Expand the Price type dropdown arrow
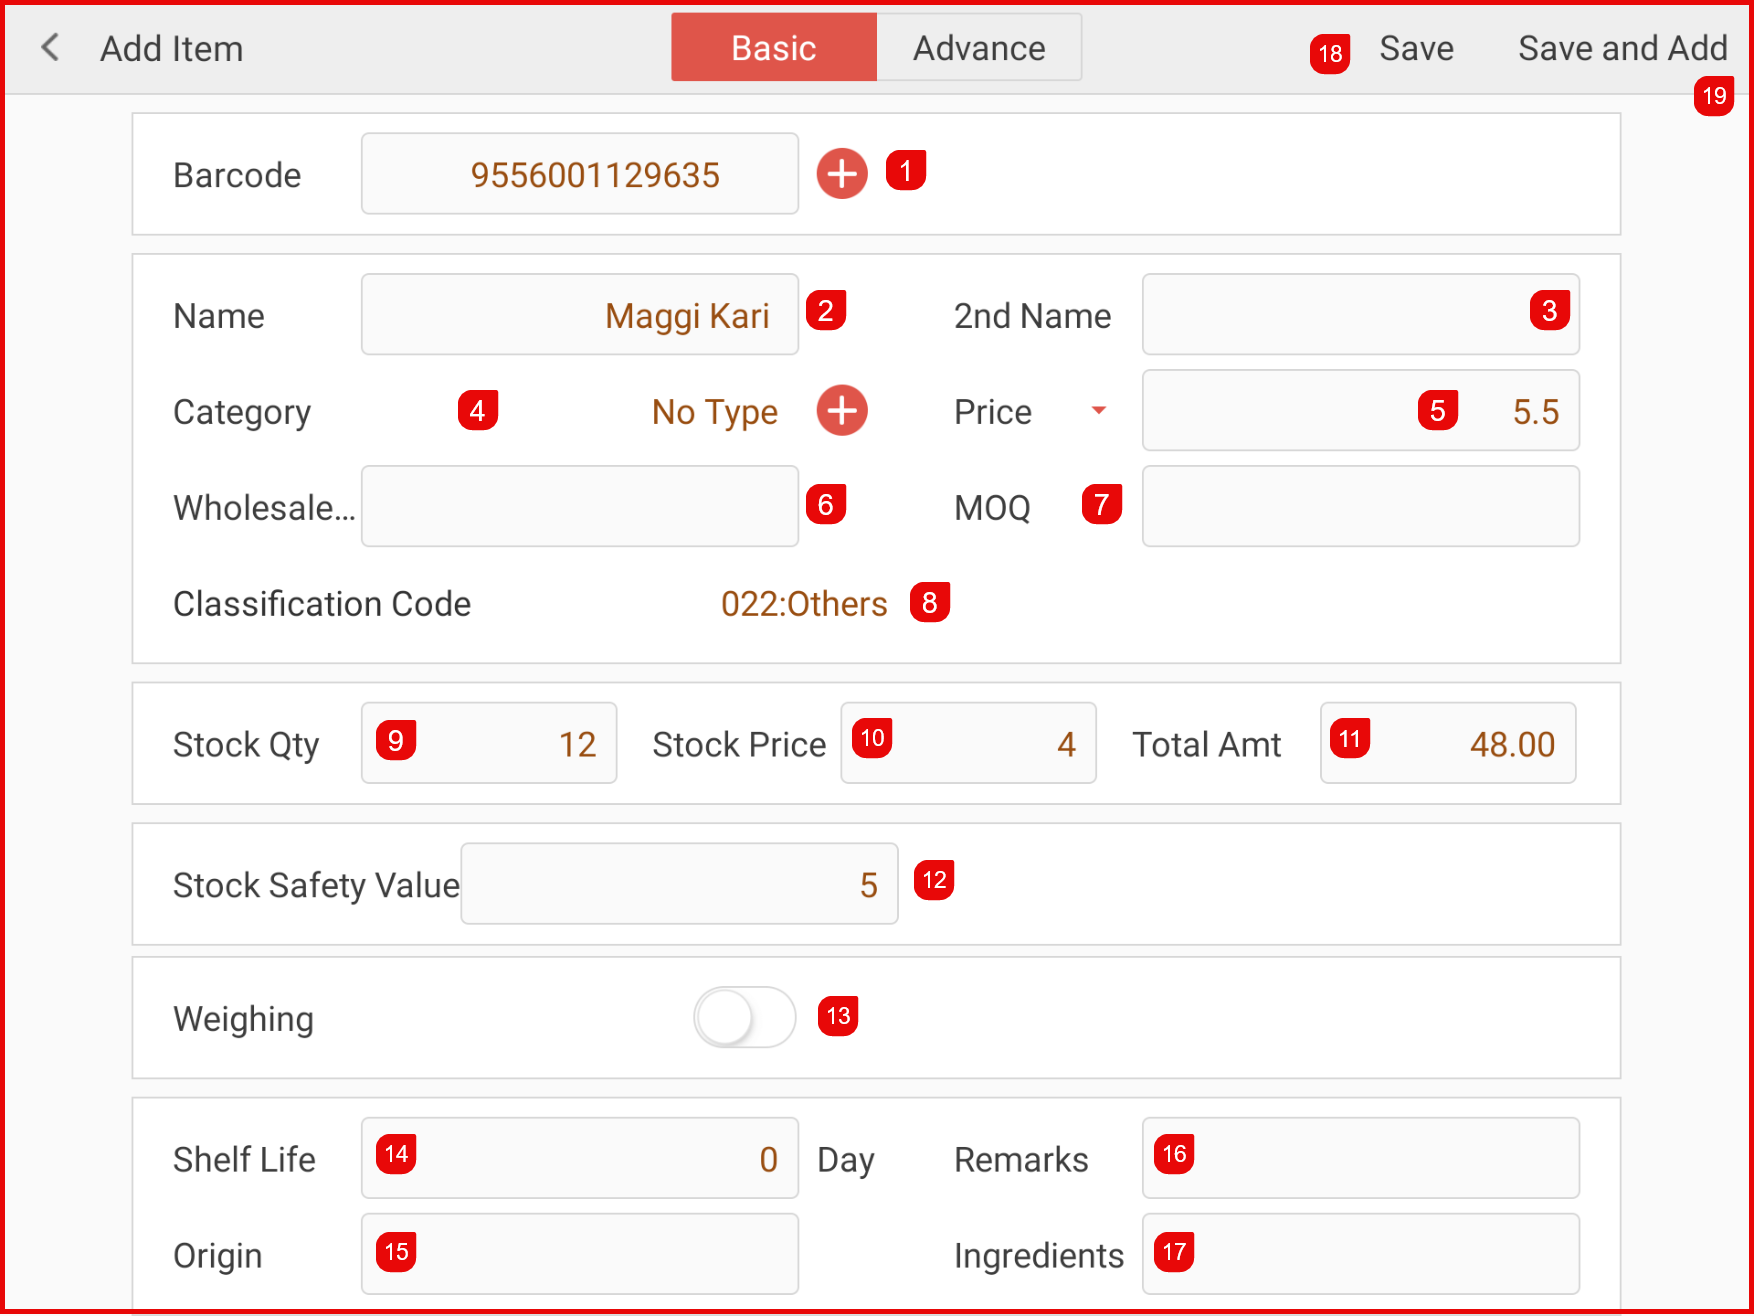The width and height of the screenshot is (1754, 1316). [1098, 411]
